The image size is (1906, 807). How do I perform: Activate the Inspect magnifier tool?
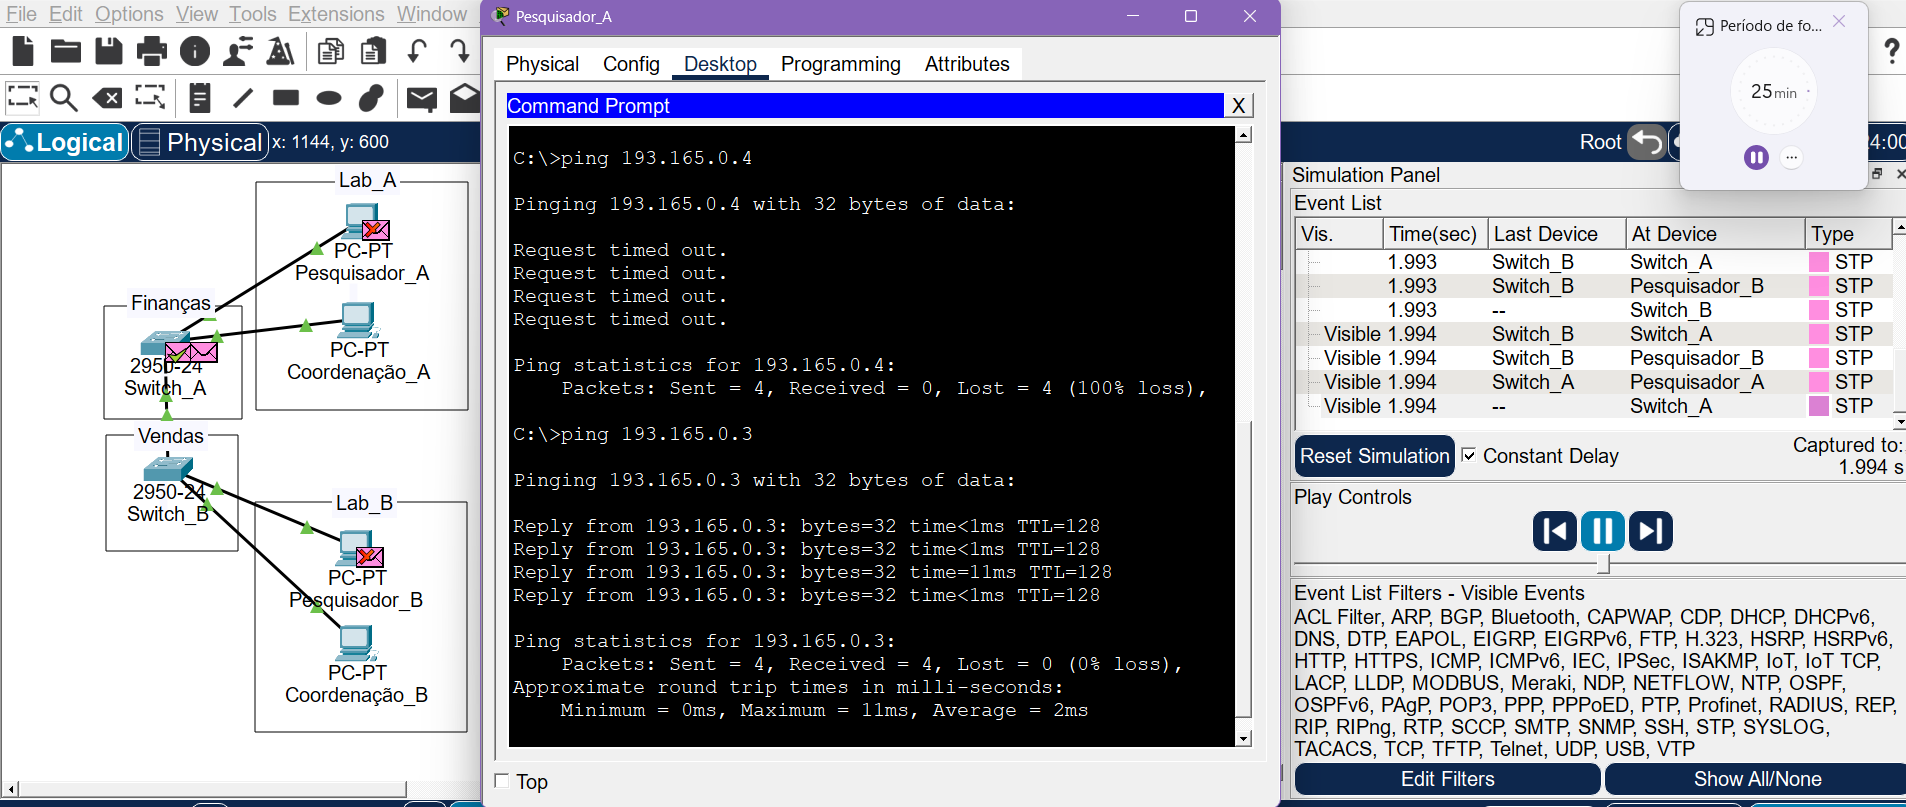64,97
